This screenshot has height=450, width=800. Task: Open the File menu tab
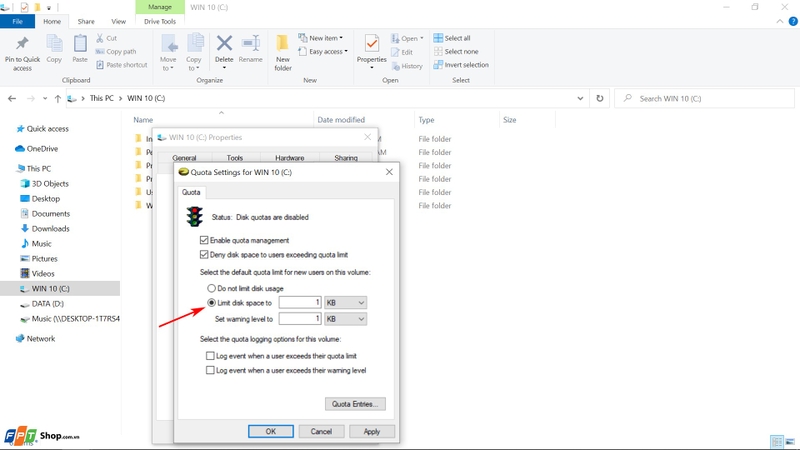(17, 21)
